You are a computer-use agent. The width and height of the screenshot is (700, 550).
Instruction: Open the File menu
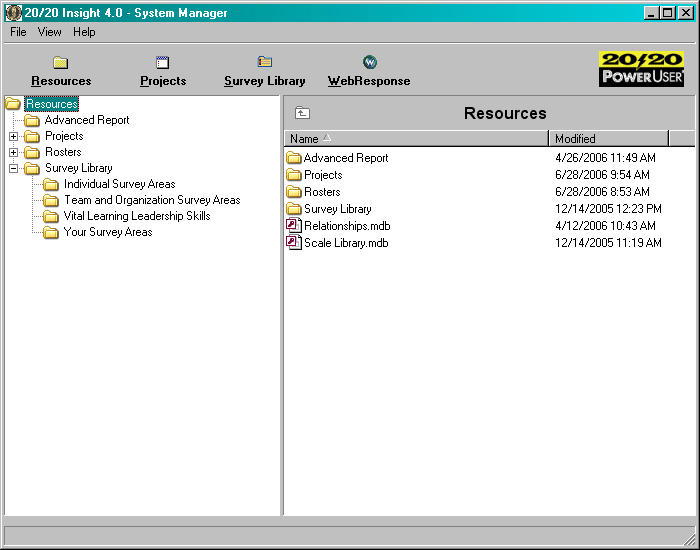click(18, 32)
